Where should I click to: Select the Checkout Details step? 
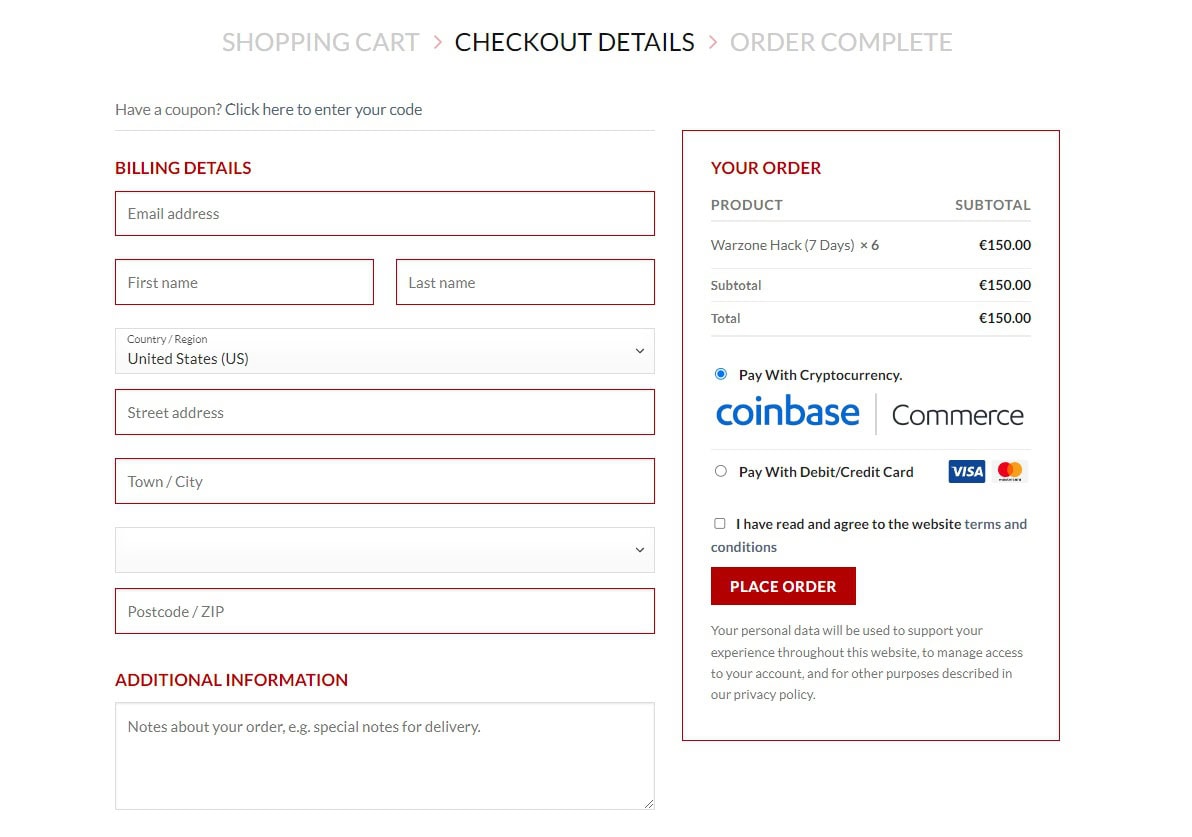[x=574, y=42]
